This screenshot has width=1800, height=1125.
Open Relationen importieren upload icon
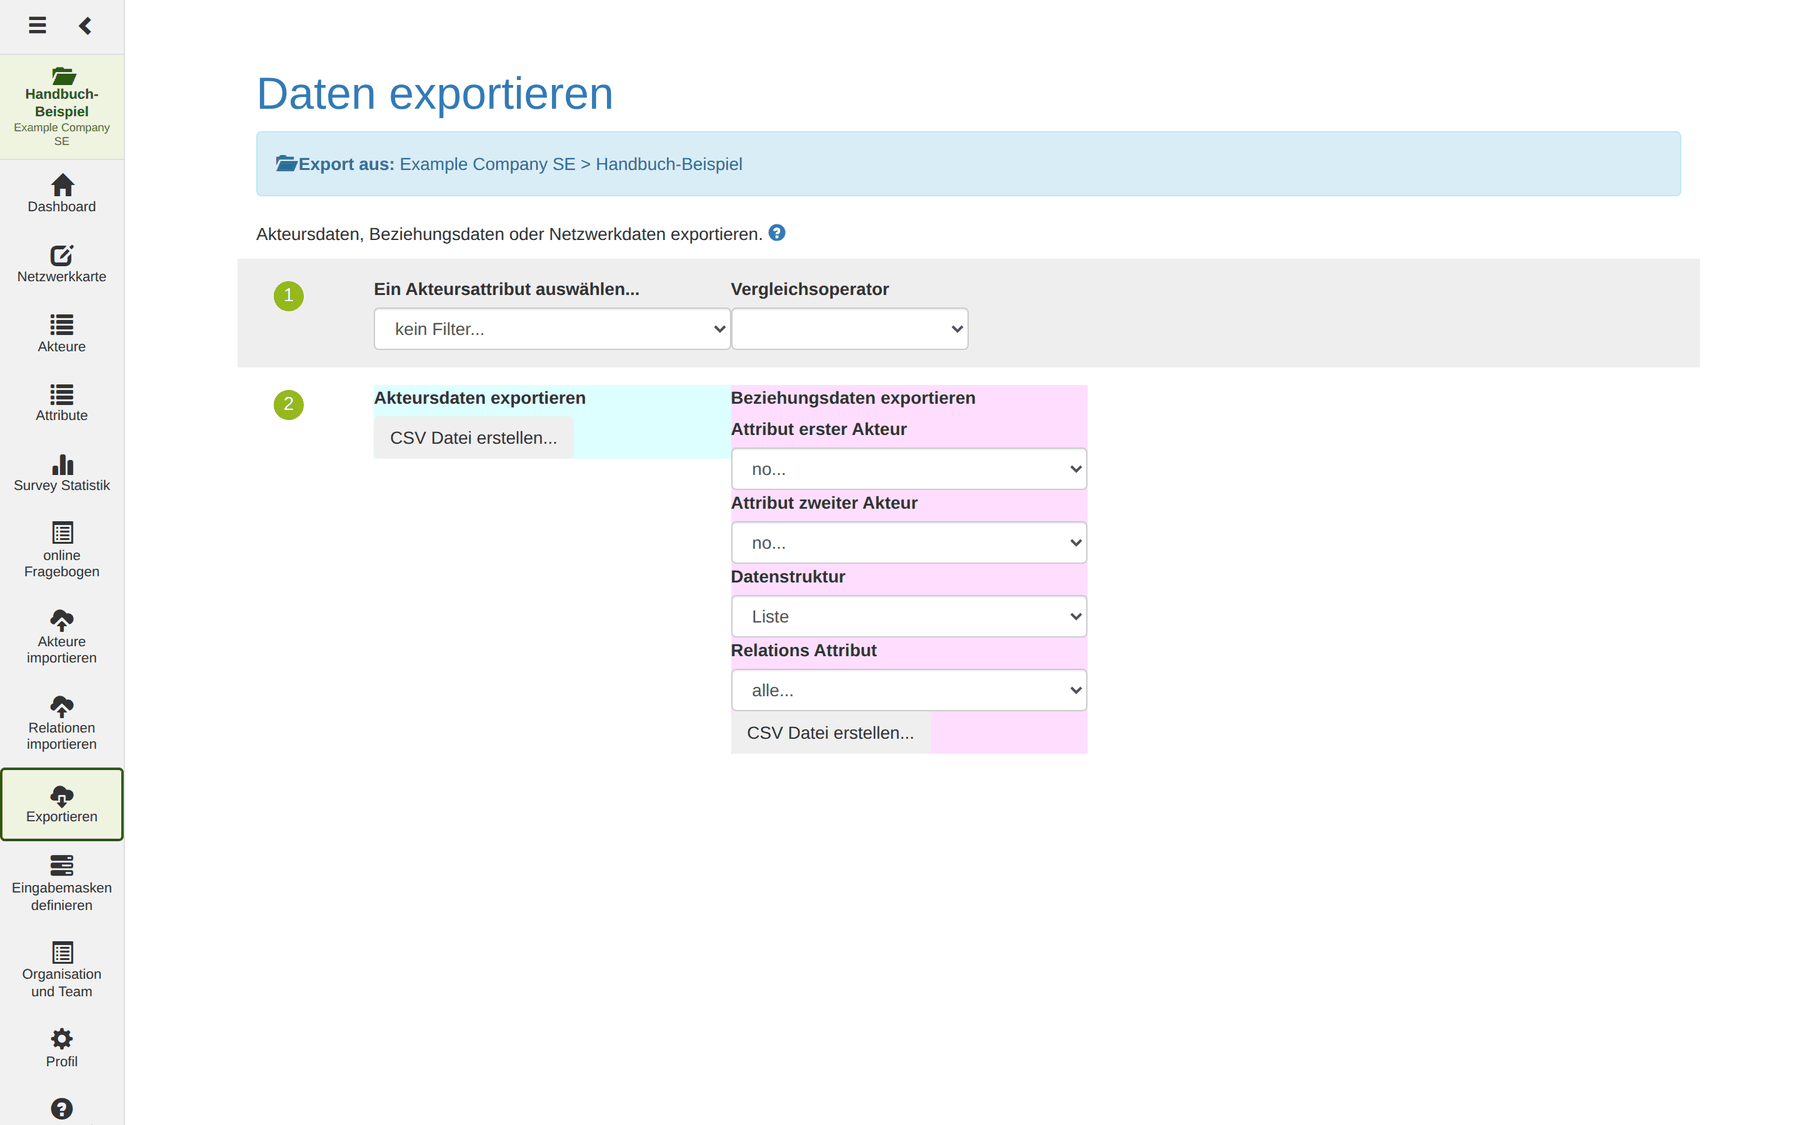[x=62, y=706]
